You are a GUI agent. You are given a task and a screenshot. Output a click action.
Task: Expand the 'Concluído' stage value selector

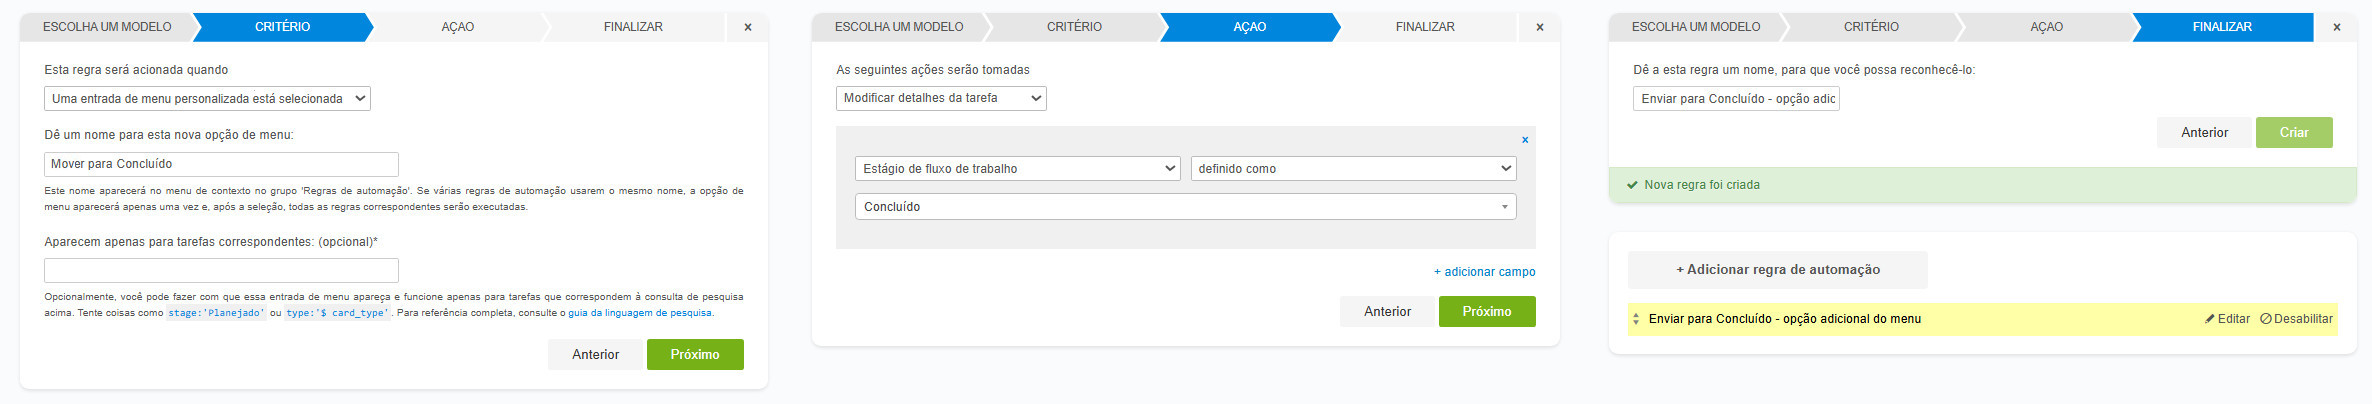click(1185, 206)
